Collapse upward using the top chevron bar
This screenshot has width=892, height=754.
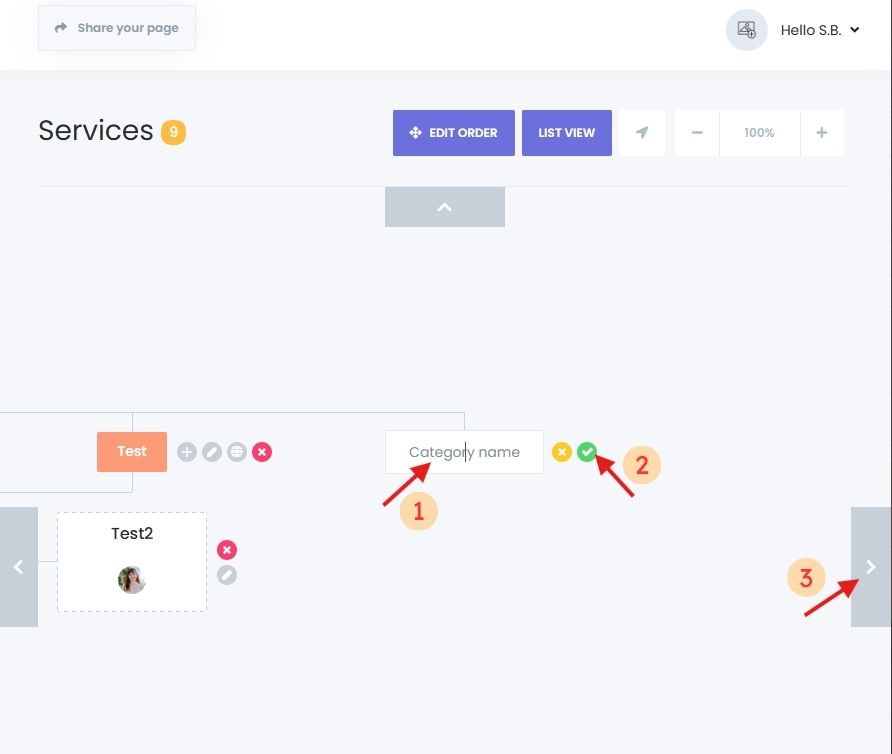[445, 207]
